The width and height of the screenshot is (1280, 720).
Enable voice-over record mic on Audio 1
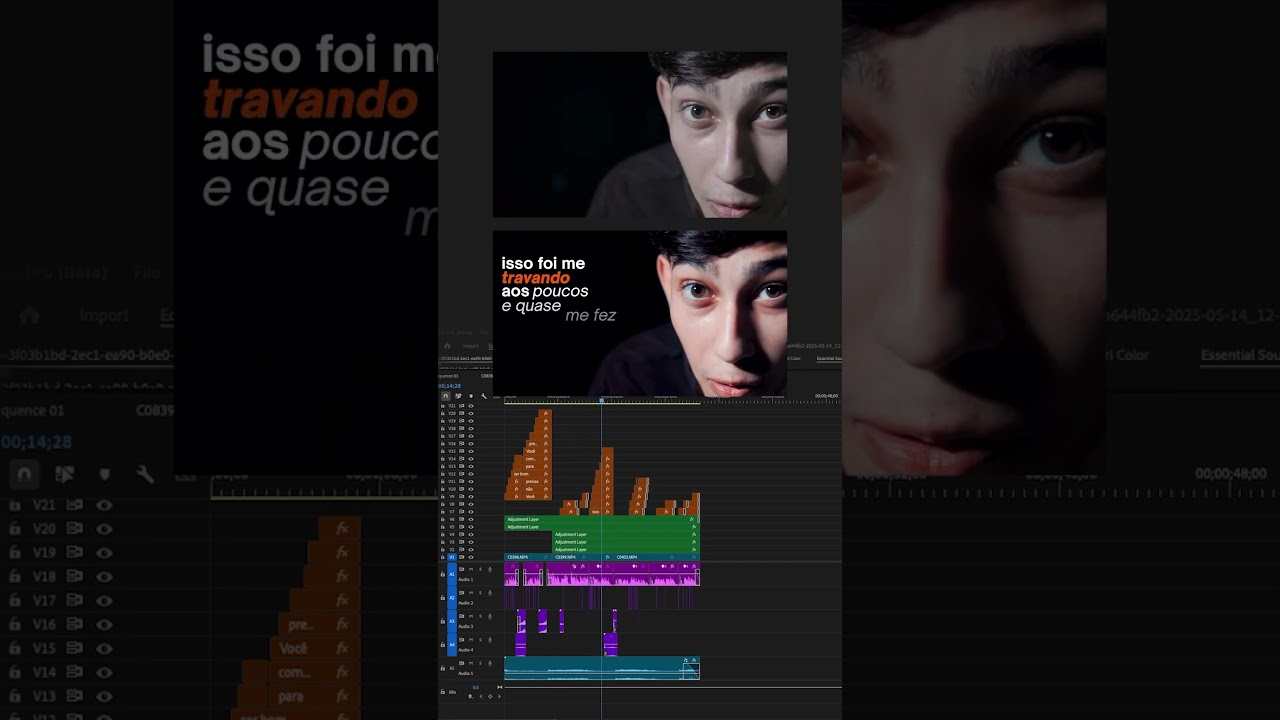pos(490,569)
